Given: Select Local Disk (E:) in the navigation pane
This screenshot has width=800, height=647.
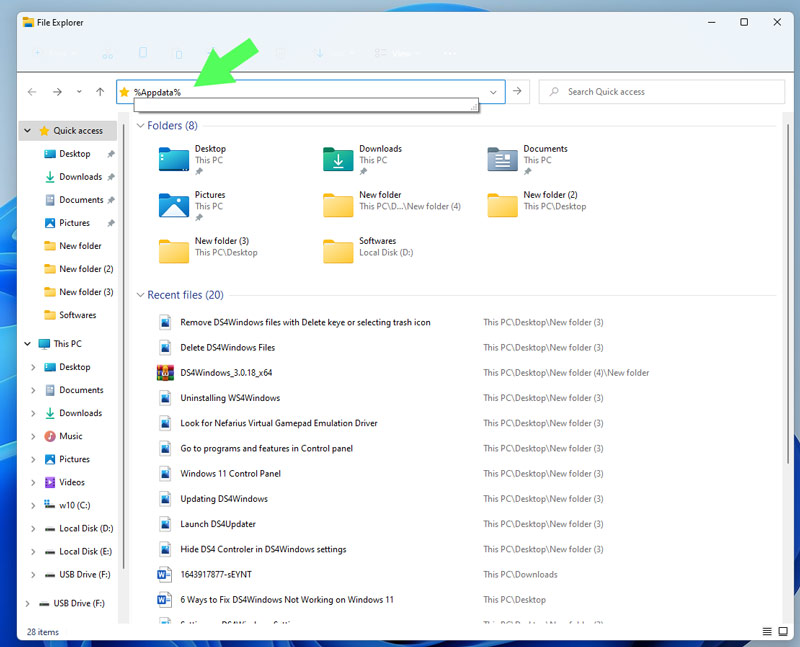Looking at the screenshot, I should point(85,552).
